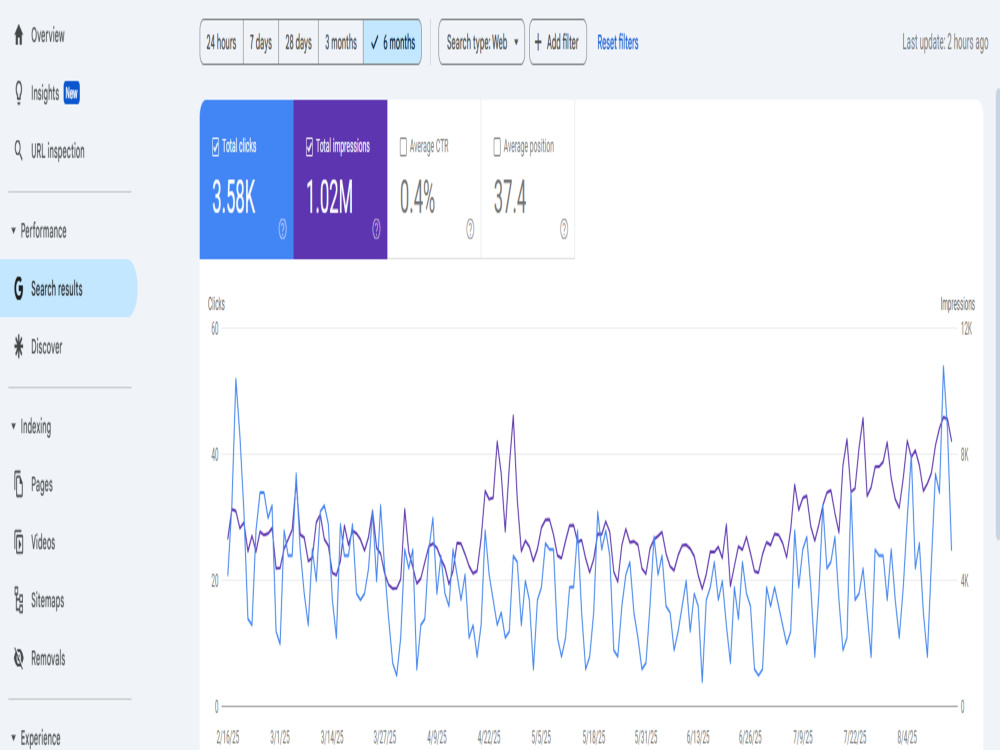This screenshot has height=750, width=1000.
Task: Open help icon on Total impressions card
Action: (x=376, y=229)
